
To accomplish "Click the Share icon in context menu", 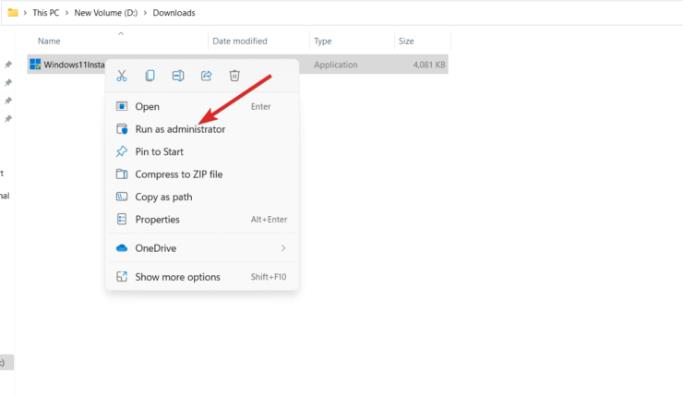I will point(206,76).
